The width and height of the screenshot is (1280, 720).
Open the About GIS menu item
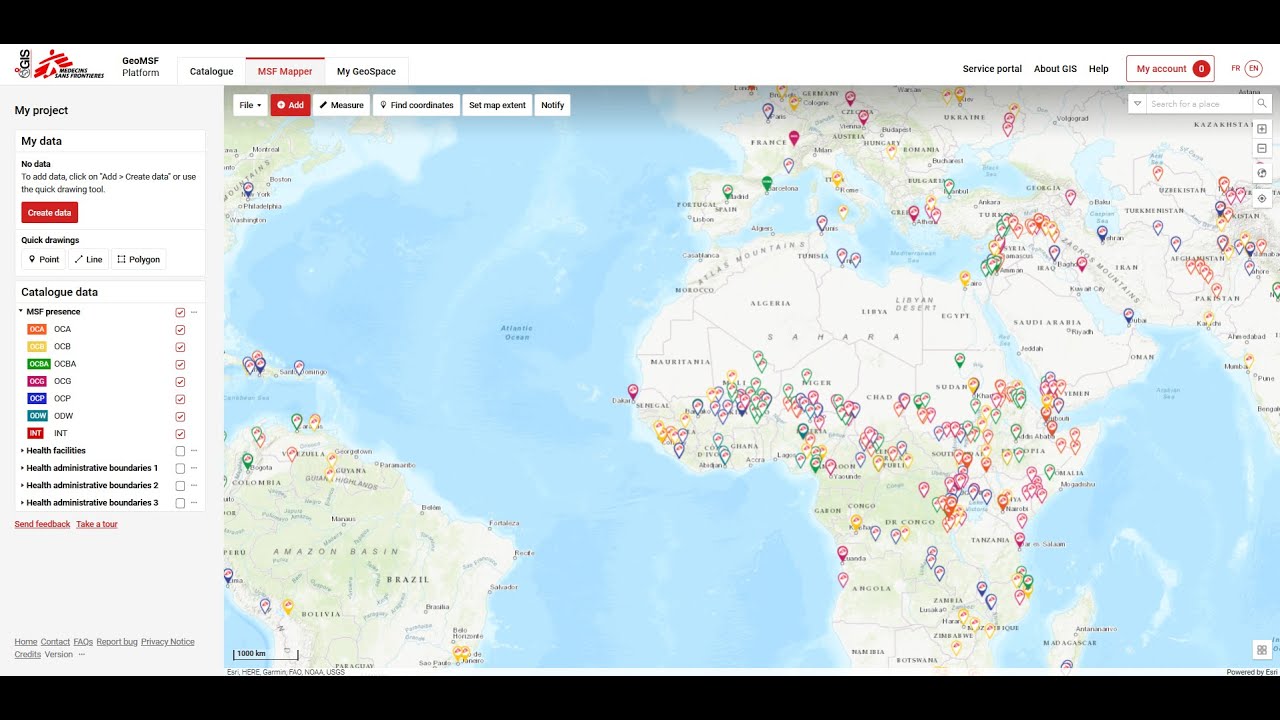pos(1055,69)
